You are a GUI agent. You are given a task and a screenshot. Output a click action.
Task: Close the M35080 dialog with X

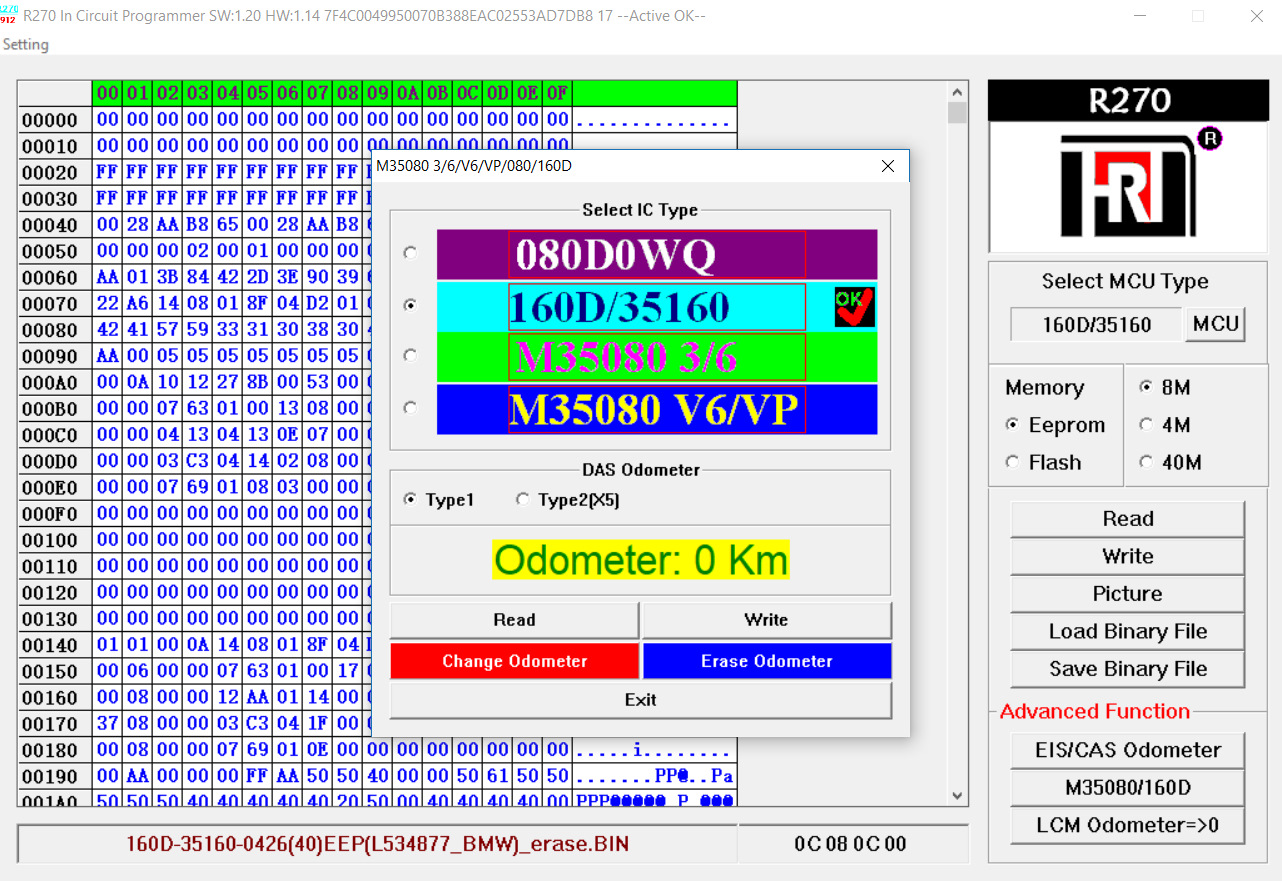[x=888, y=166]
